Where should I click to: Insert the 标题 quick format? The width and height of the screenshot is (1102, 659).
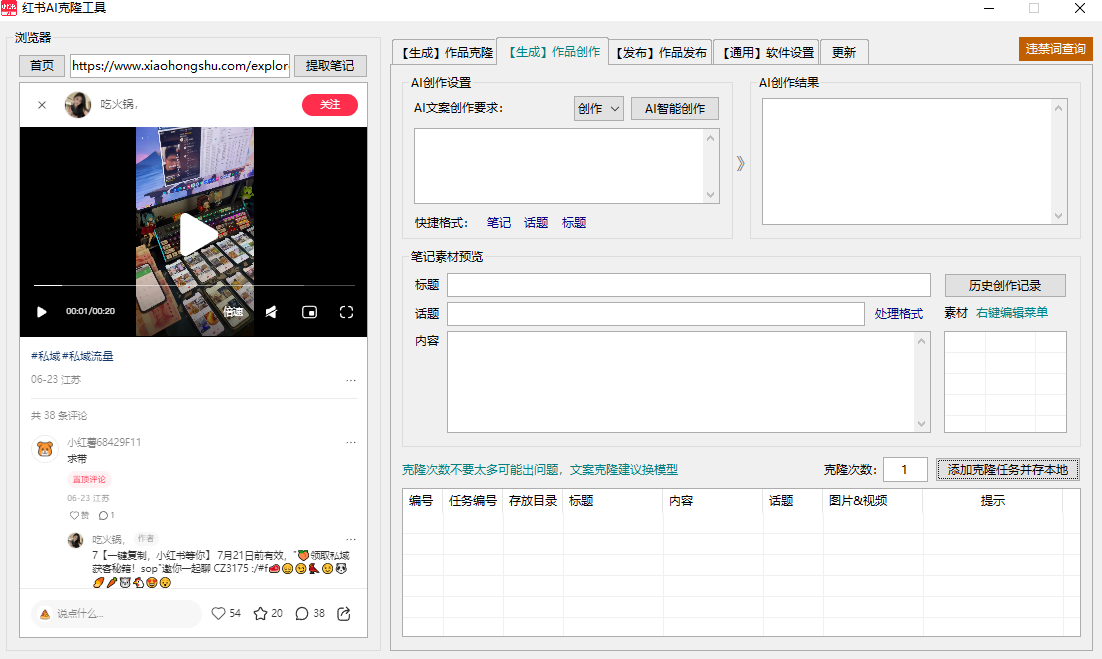tap(574, 223)
